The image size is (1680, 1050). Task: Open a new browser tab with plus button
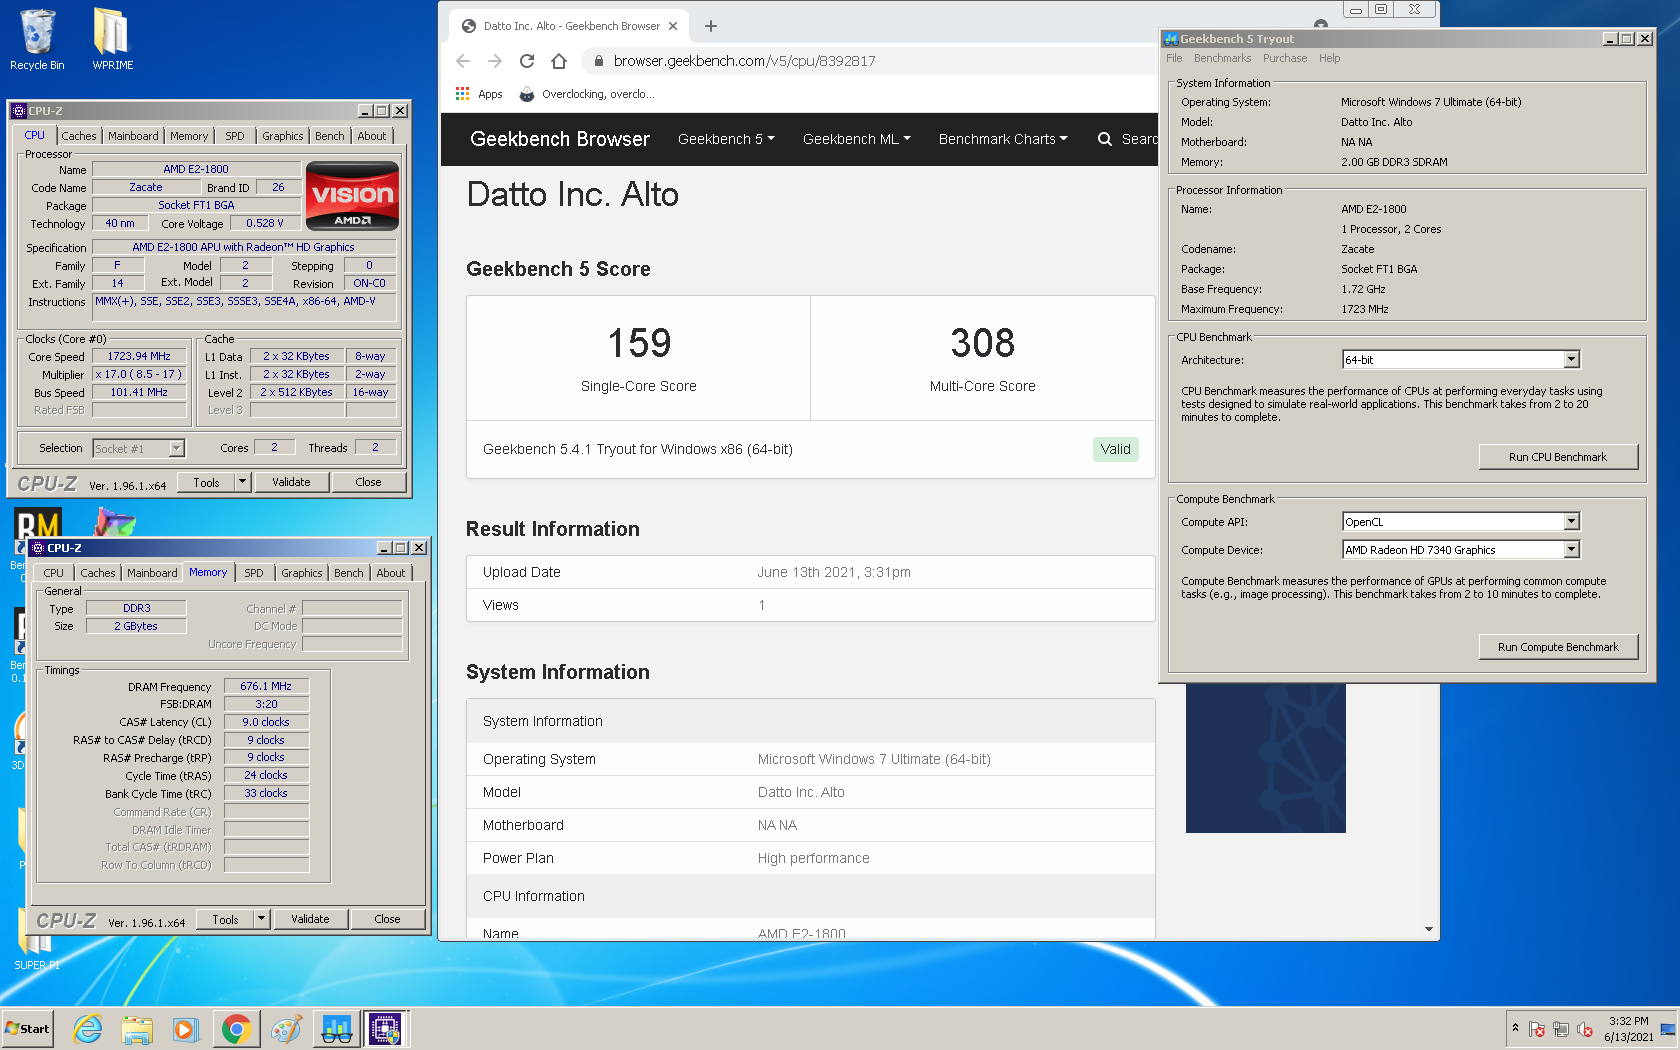[x=711, y=26]
